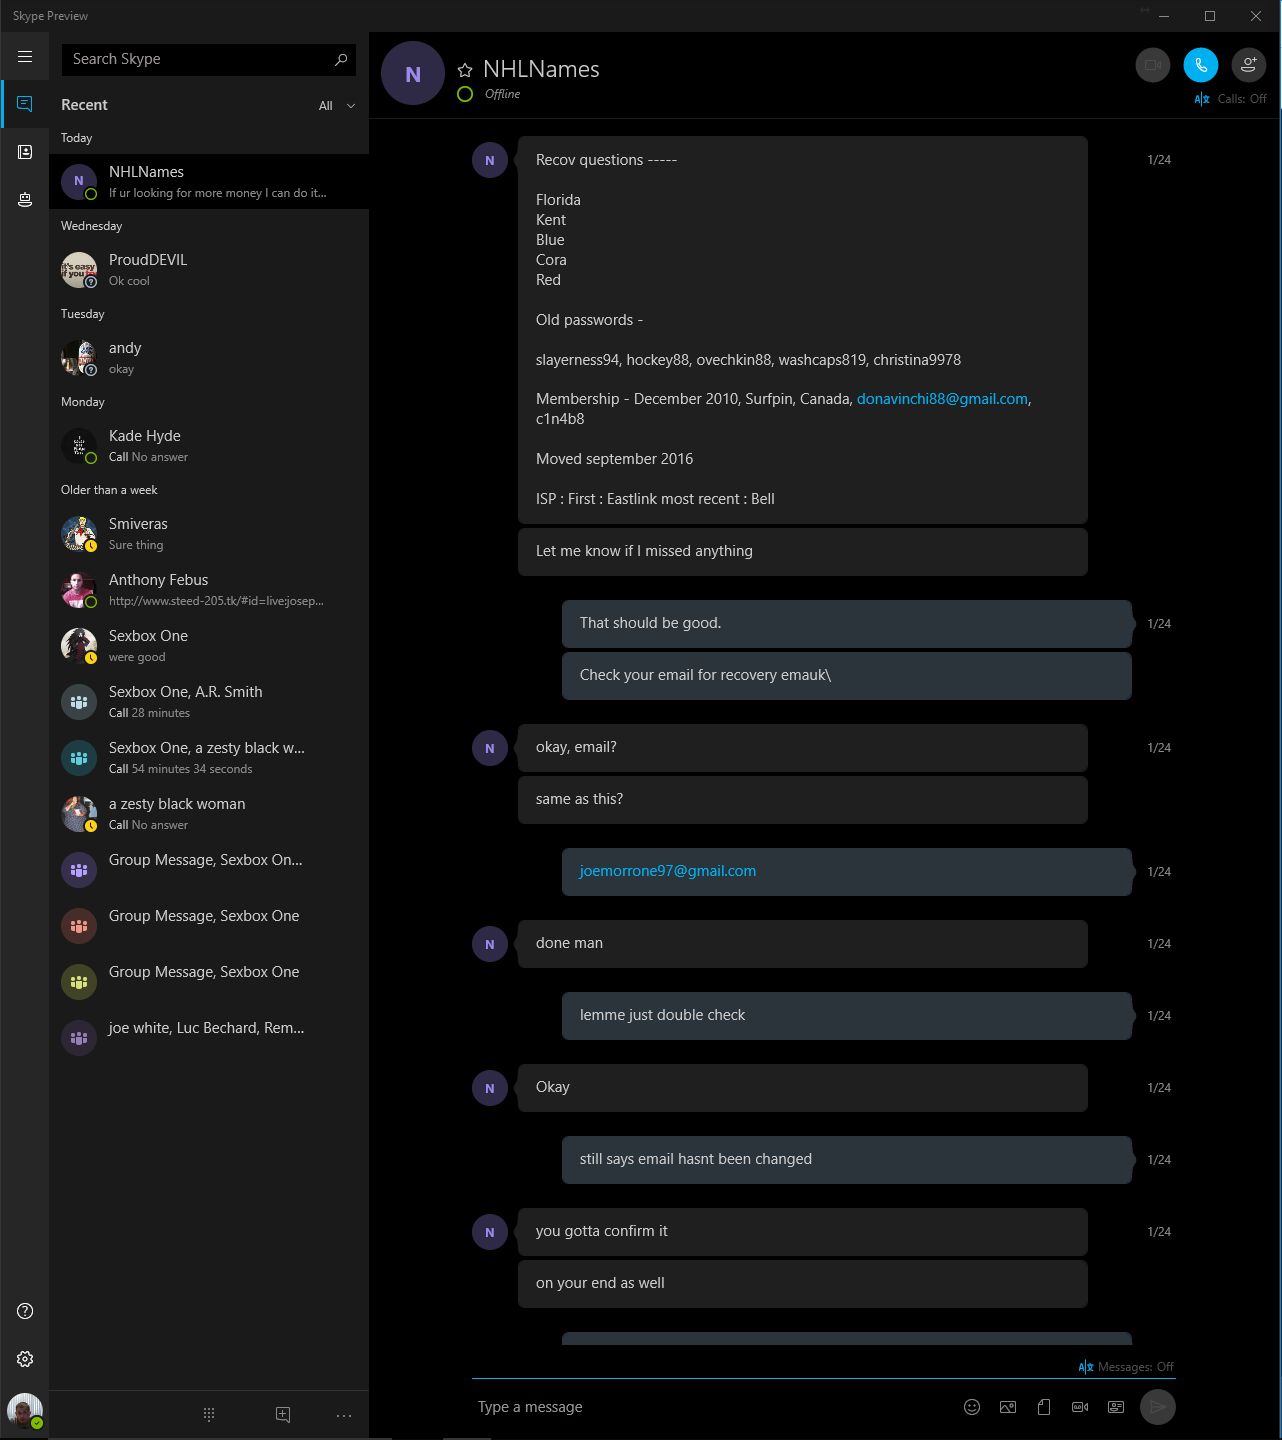Click the send message button
The width and height of the screenshot is (1282, 1440).
[1158, 1407]
